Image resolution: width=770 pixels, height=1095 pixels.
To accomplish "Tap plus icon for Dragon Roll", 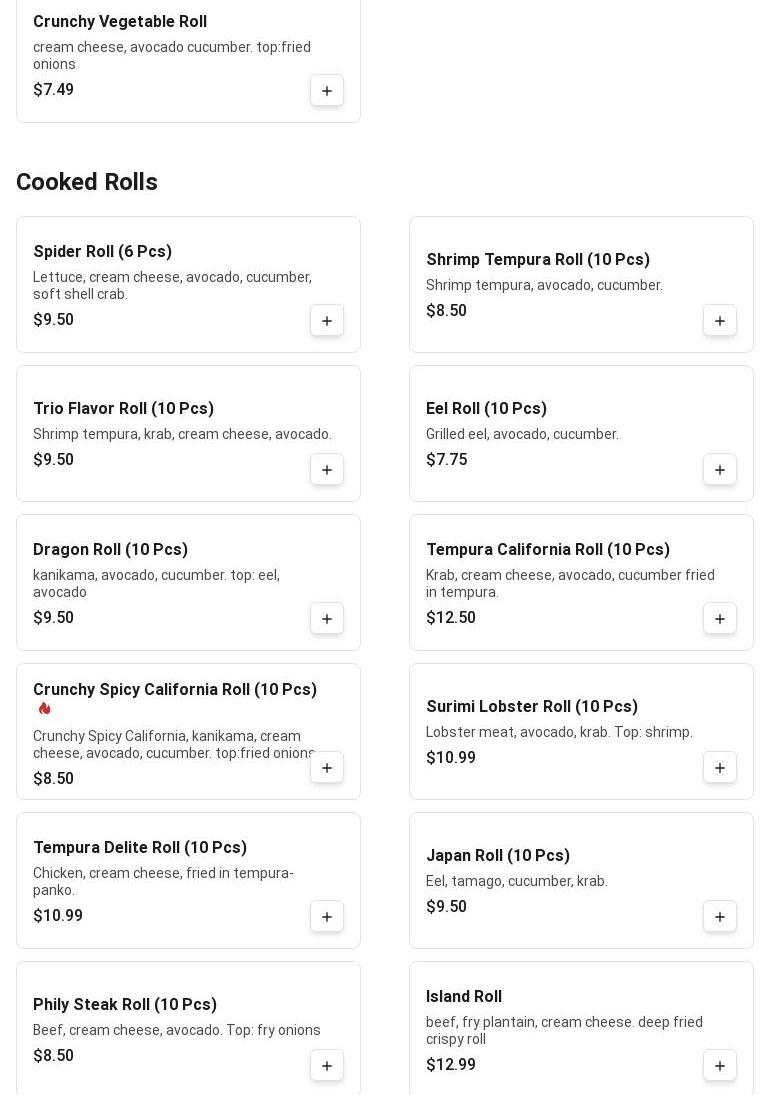I will pyautogui.click(x=327, y=619).
